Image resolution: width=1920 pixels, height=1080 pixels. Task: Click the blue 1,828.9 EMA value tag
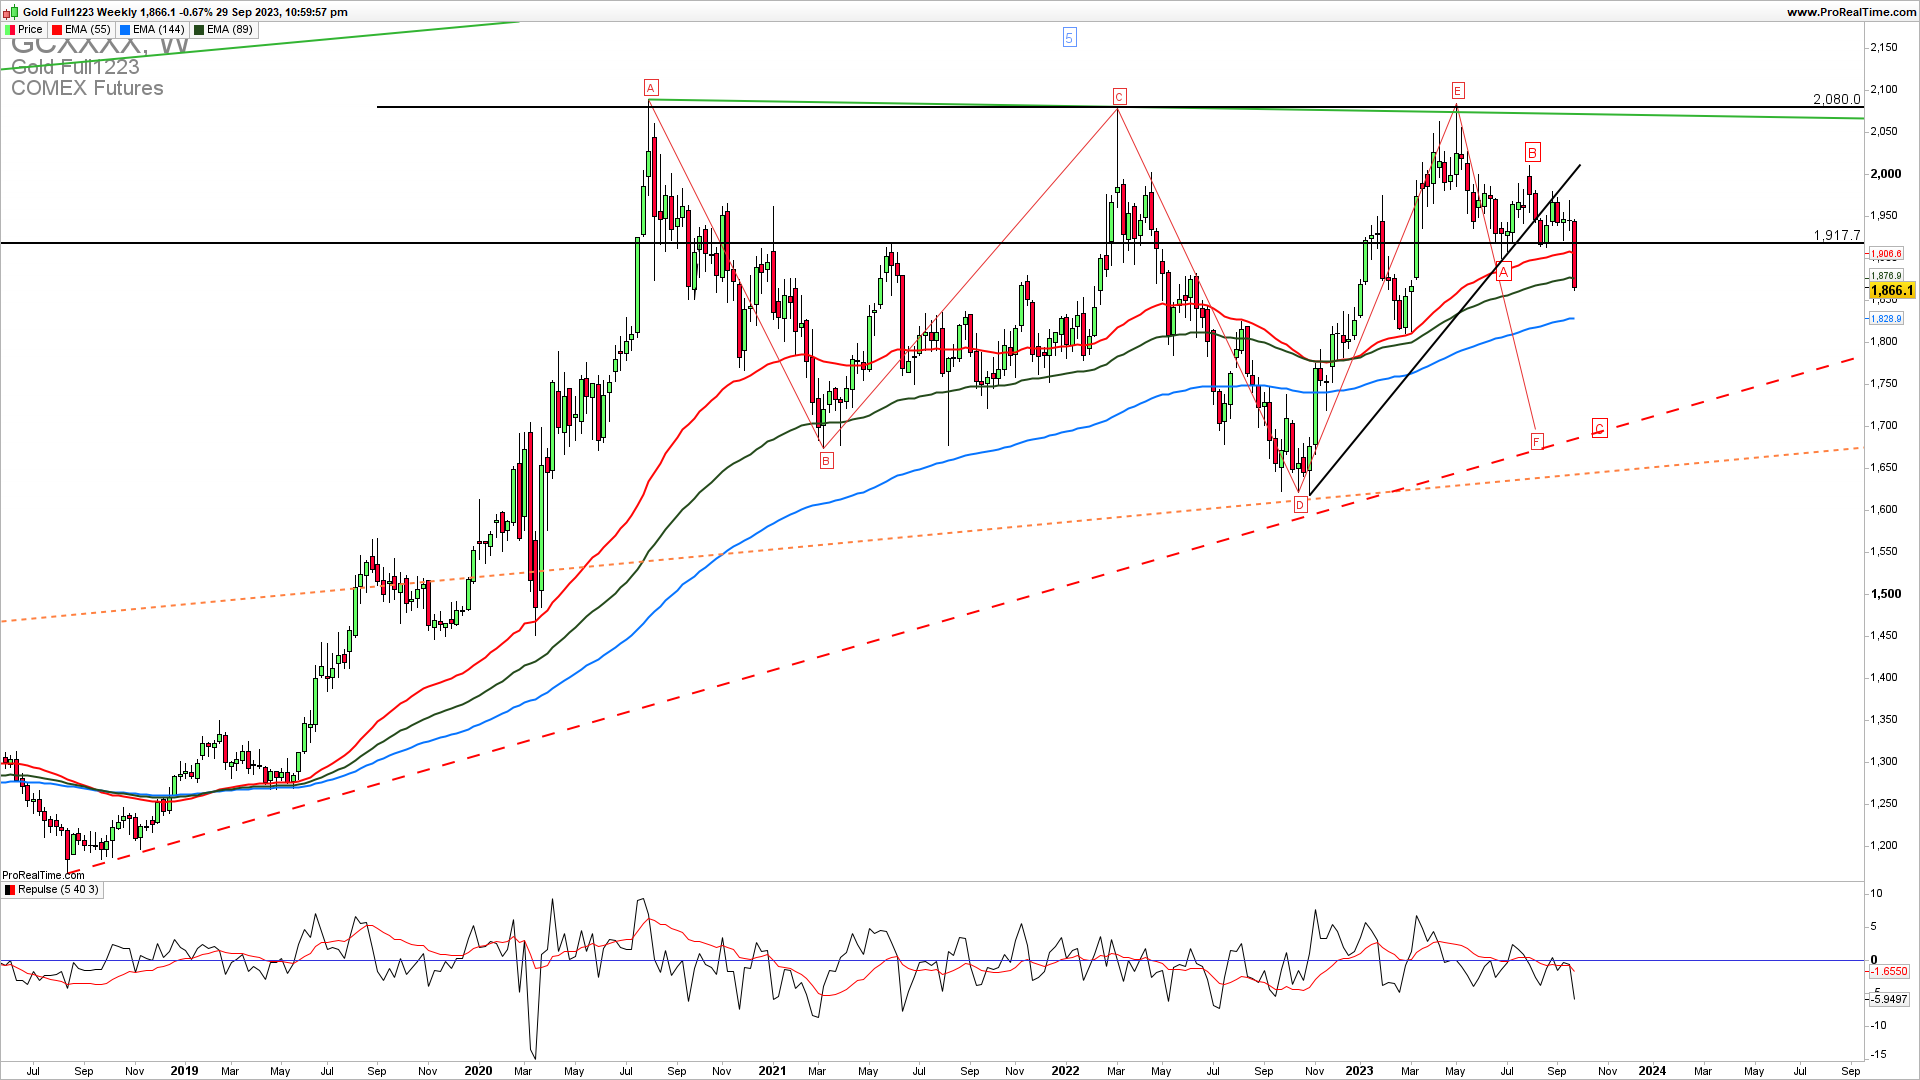[x=1886, y=319]
